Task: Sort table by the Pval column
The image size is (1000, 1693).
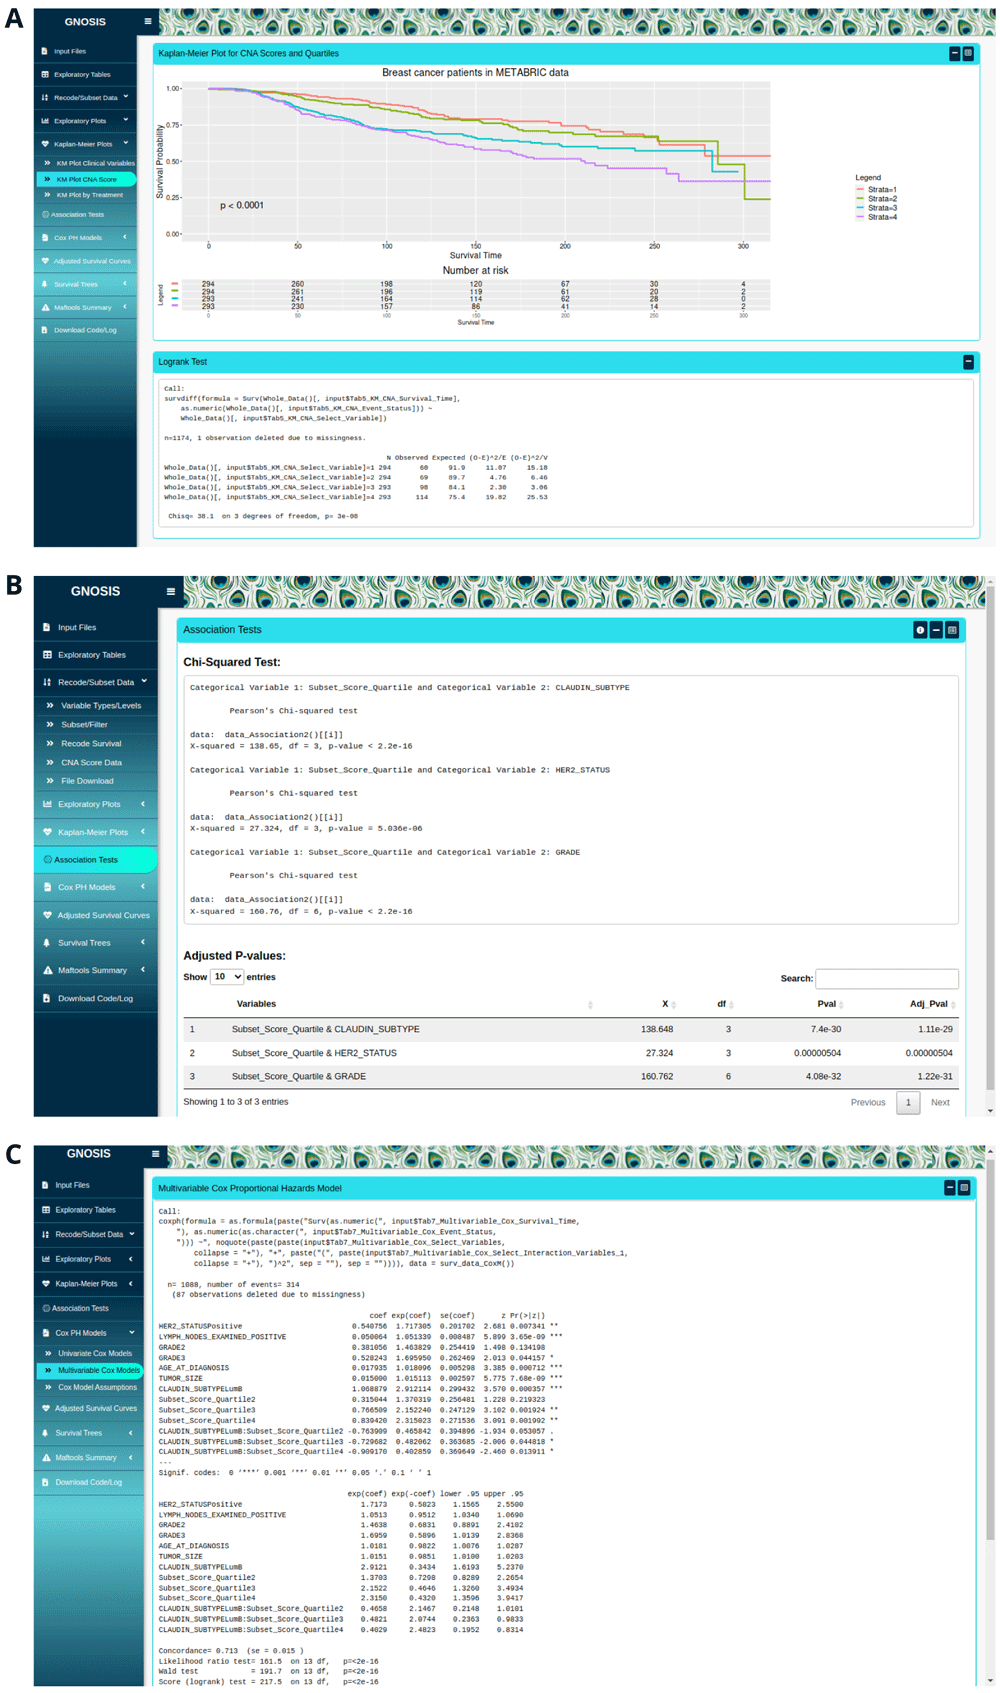Action: 842,1004
